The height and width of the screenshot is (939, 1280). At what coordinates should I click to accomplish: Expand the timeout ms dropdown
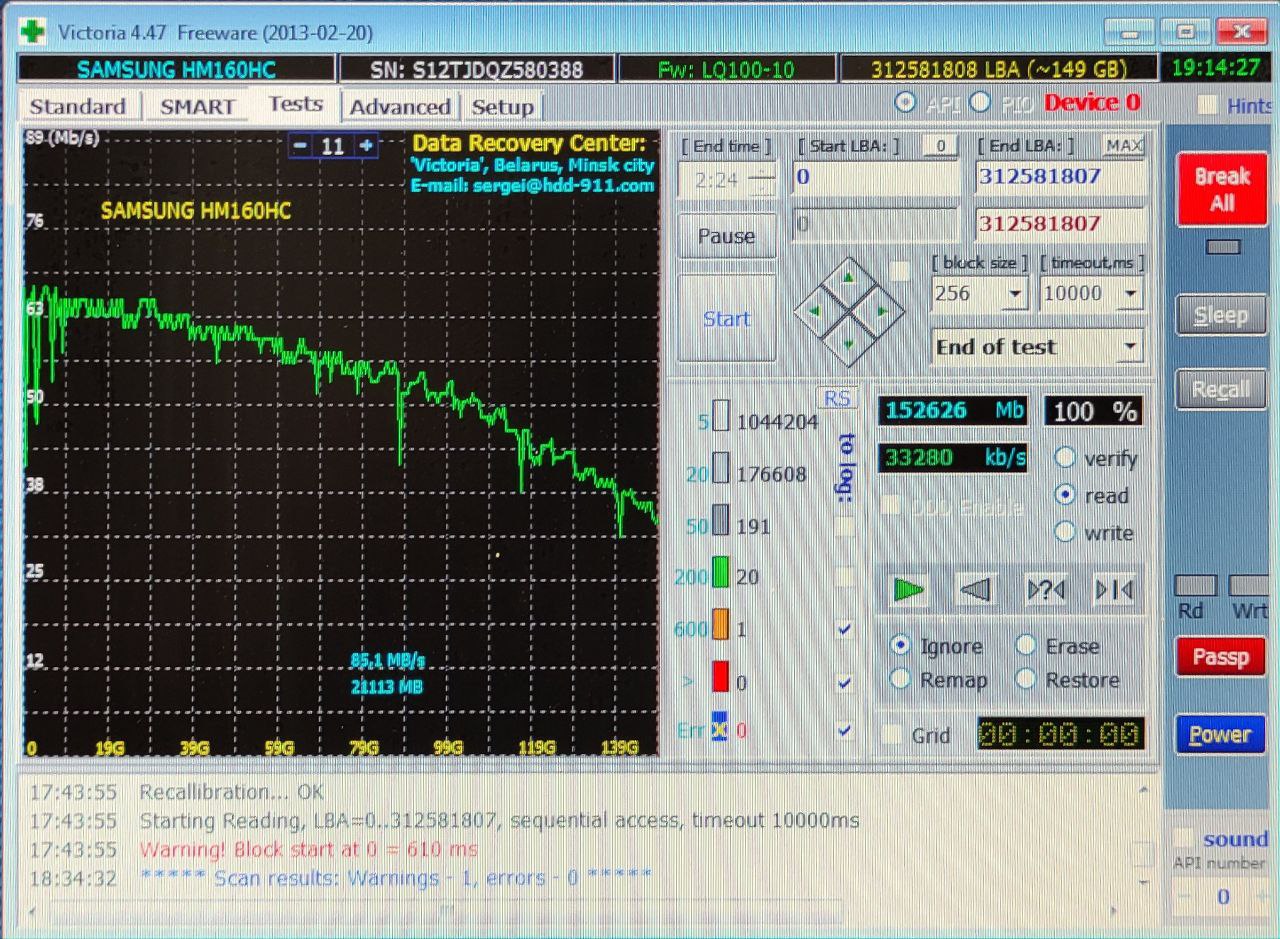coord(1130,294)
